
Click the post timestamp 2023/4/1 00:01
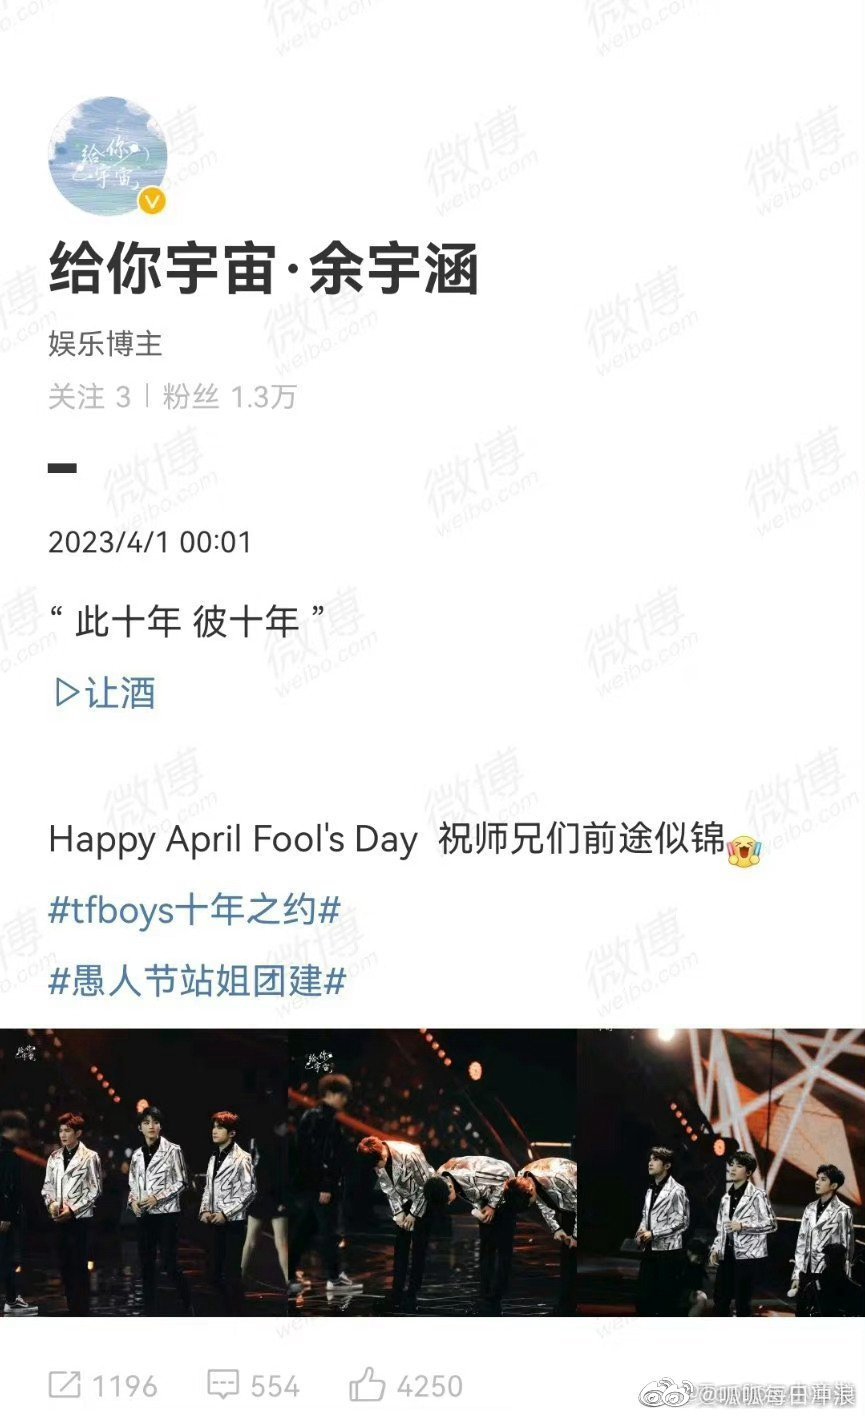150,542
